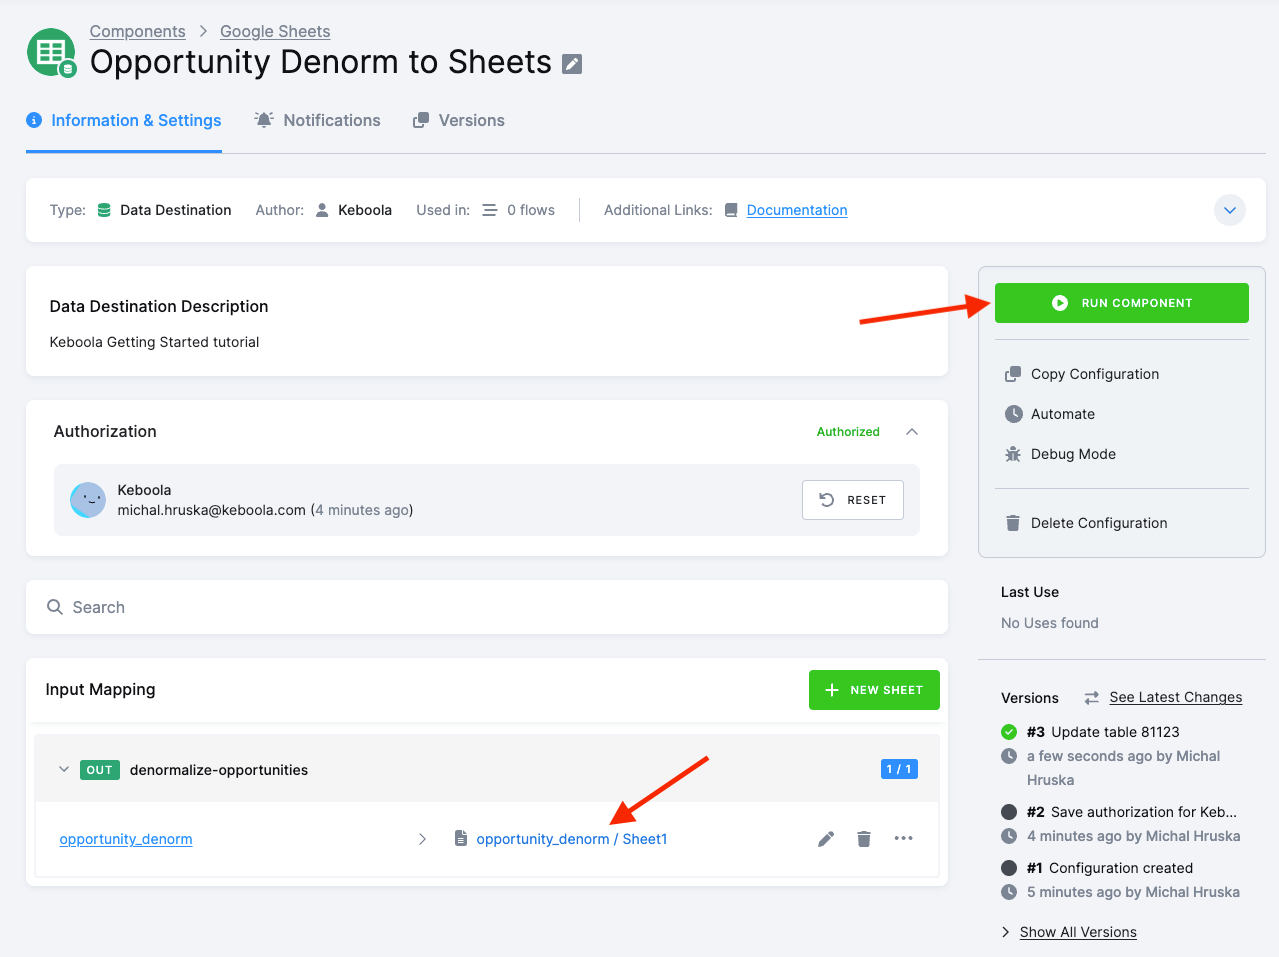Viewport: 1279px width, 957px height.
Task: Click version #1 Configuration created entry
Action: 1110,868
